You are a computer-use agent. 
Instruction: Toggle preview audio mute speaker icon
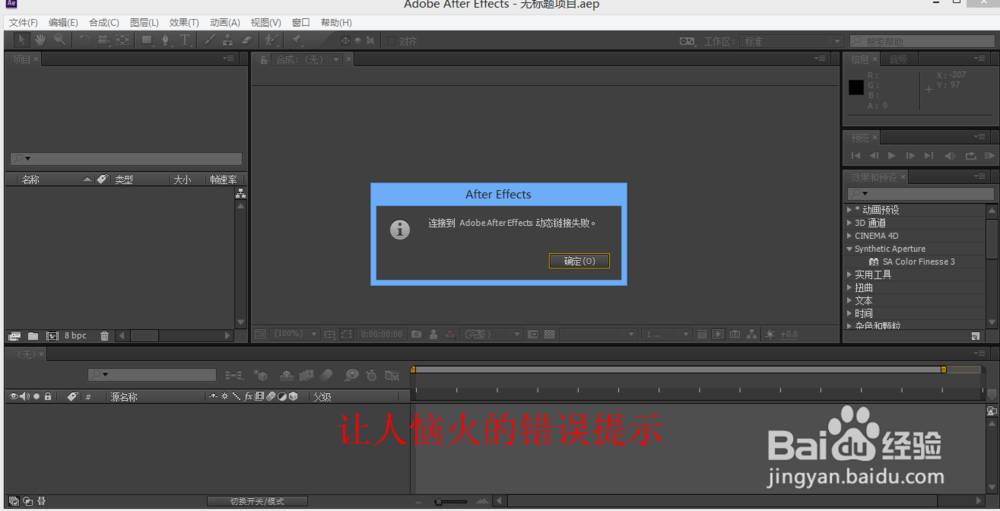[950, 156]
